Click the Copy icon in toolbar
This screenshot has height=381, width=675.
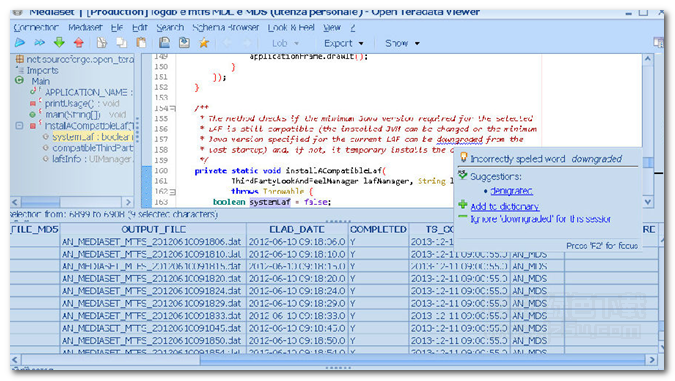[121, 43]
